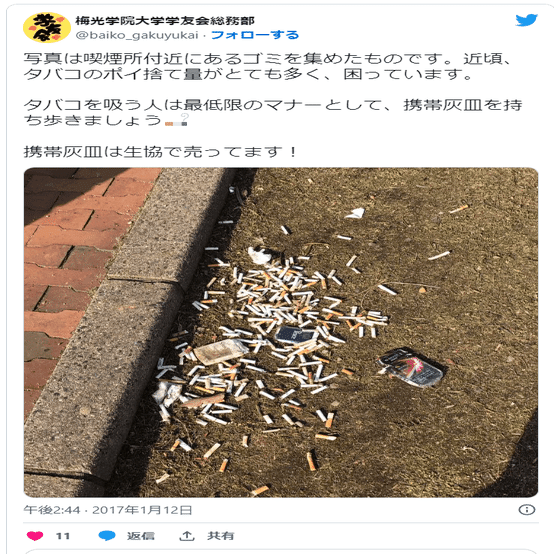This screenshot has width=554, height=554.
Task: Open the tweet info circle icon
Action: click(527, 509)
